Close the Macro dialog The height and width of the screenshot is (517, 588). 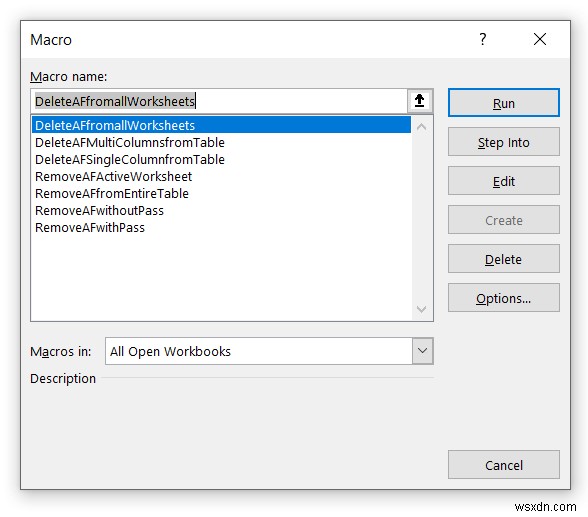point(540,39)
